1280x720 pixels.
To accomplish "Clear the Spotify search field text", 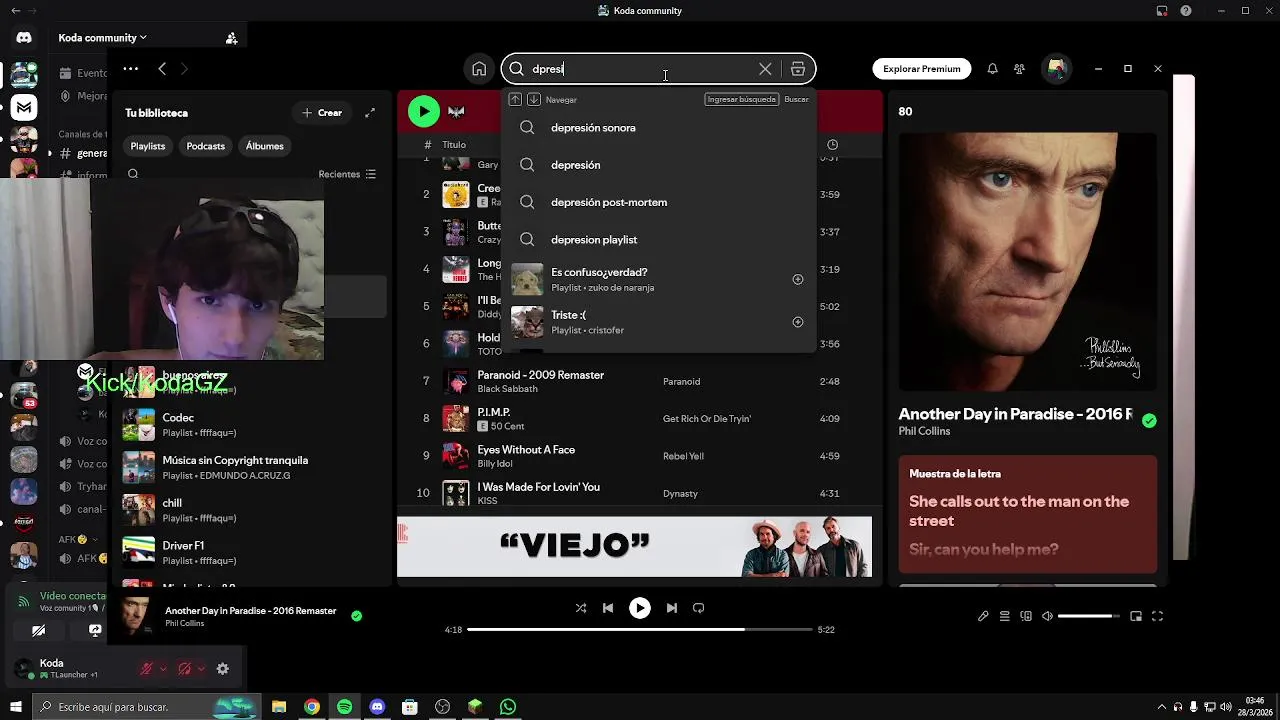I will [765, 69].
